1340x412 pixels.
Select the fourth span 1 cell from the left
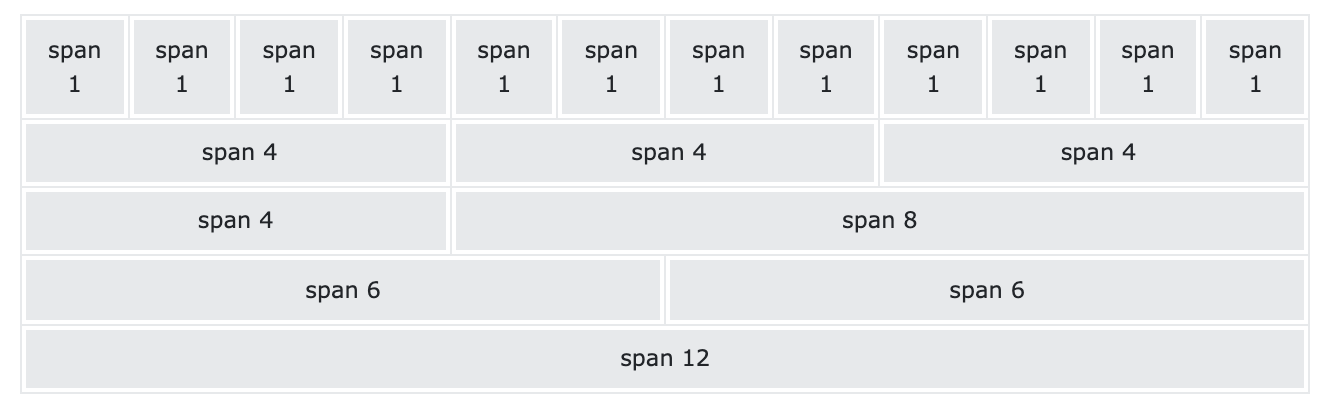click(x=396, y=67)
